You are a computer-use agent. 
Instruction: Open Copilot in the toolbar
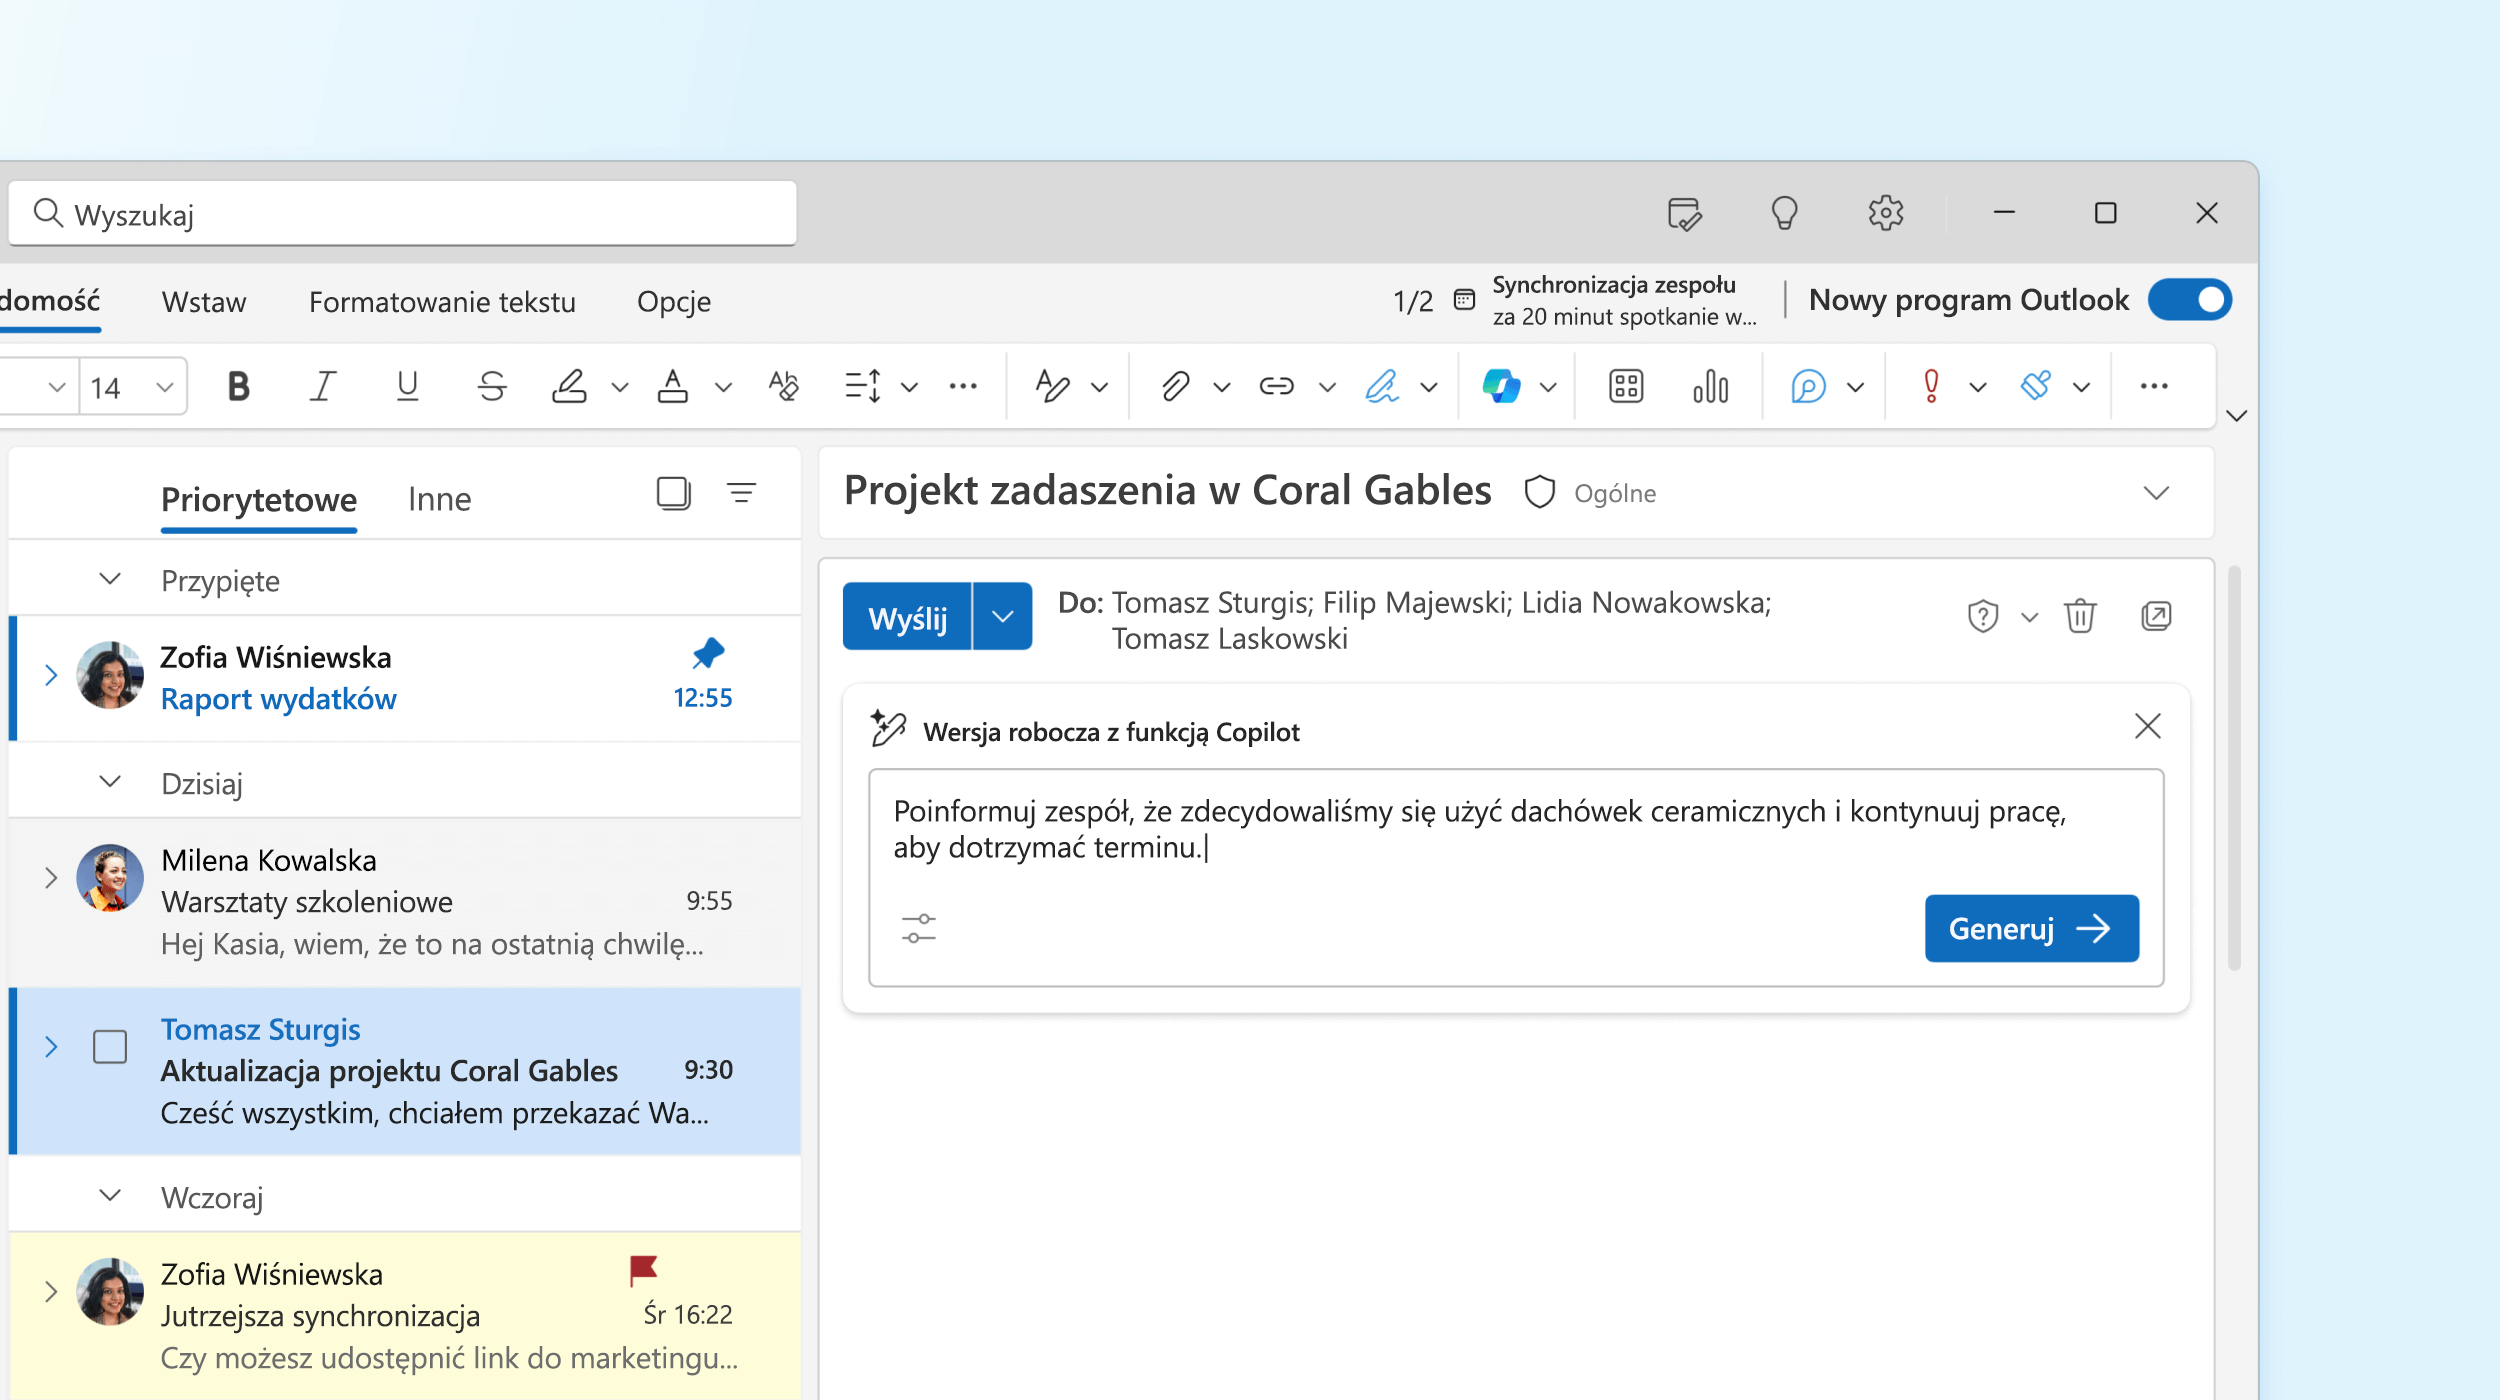(x=1501, y=386)
